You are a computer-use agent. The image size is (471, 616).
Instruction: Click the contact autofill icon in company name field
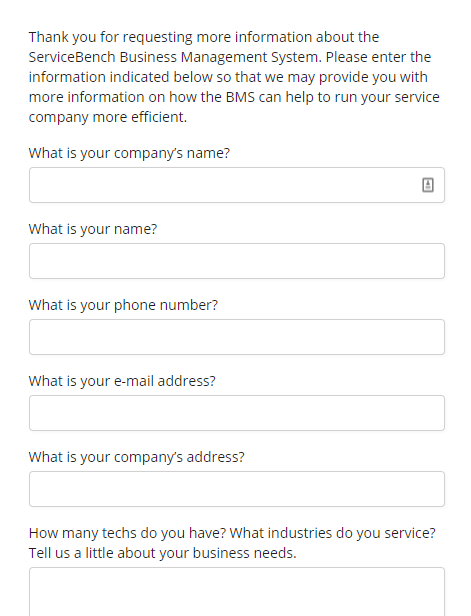pos(428,185)
